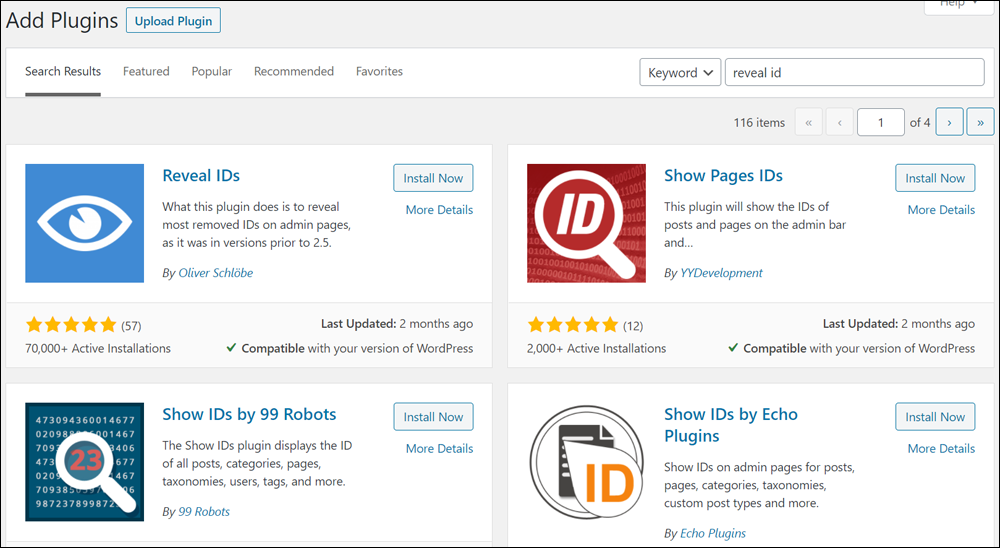Install the Show Pages IDs plugin
This screenshot has height=548, width=1000.
pyautogui.click(x=935, y=178)
